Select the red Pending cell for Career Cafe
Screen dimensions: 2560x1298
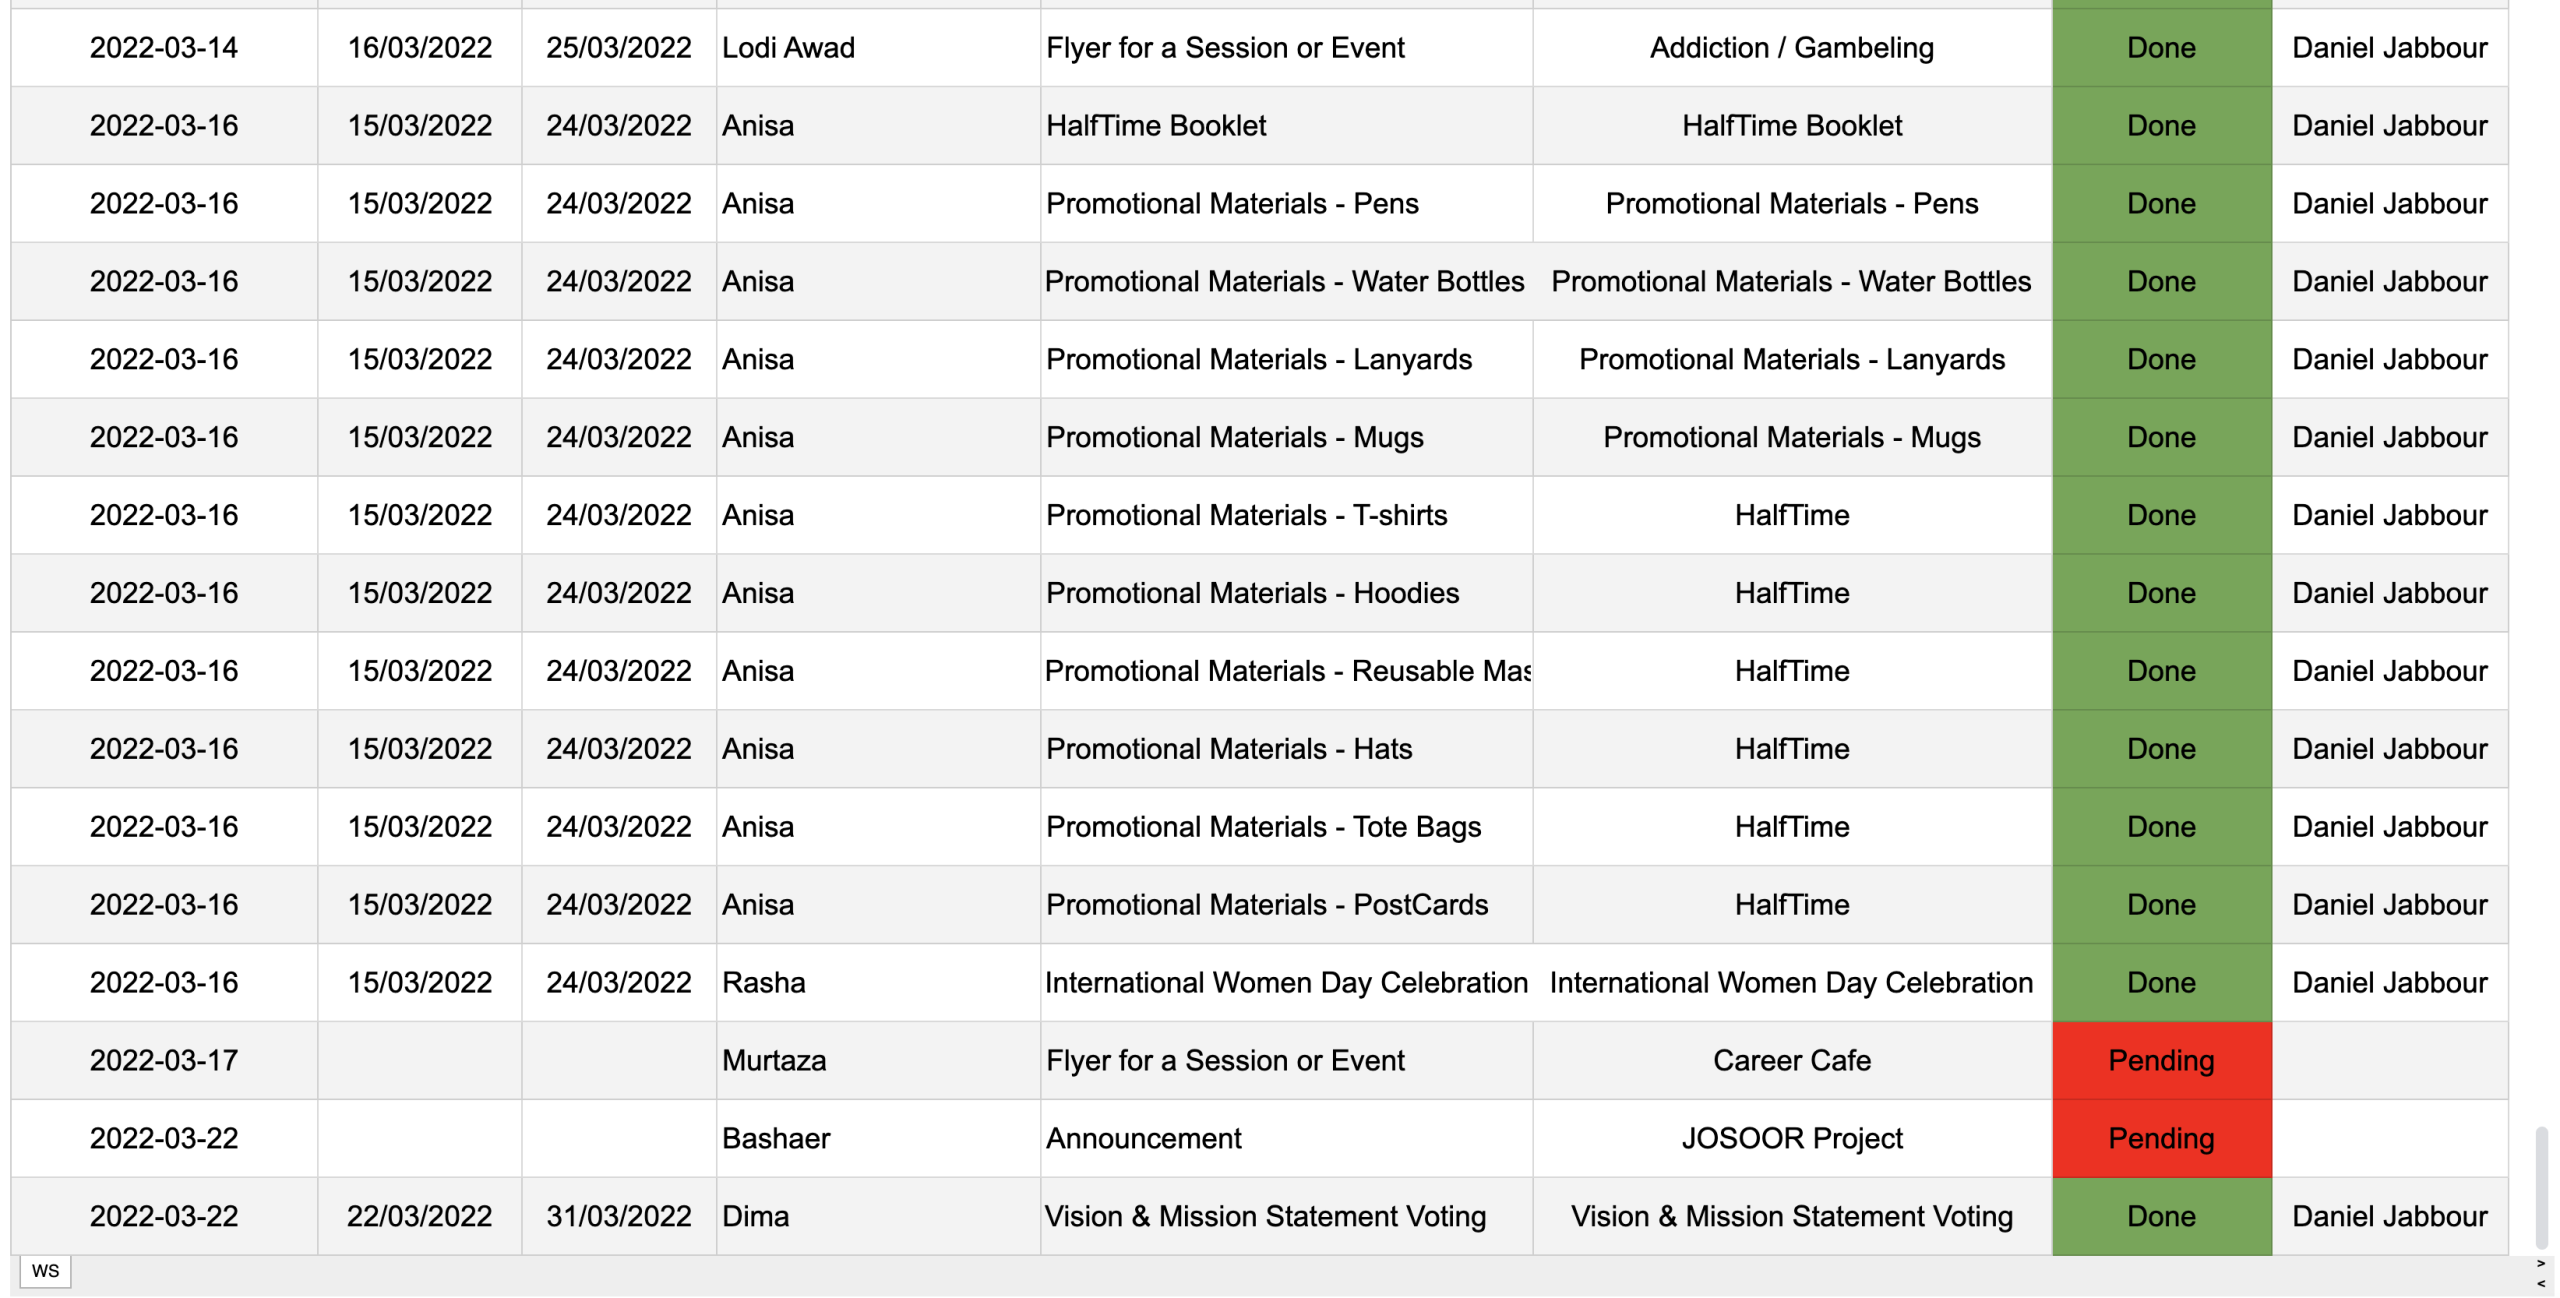click(2161, 1060)
